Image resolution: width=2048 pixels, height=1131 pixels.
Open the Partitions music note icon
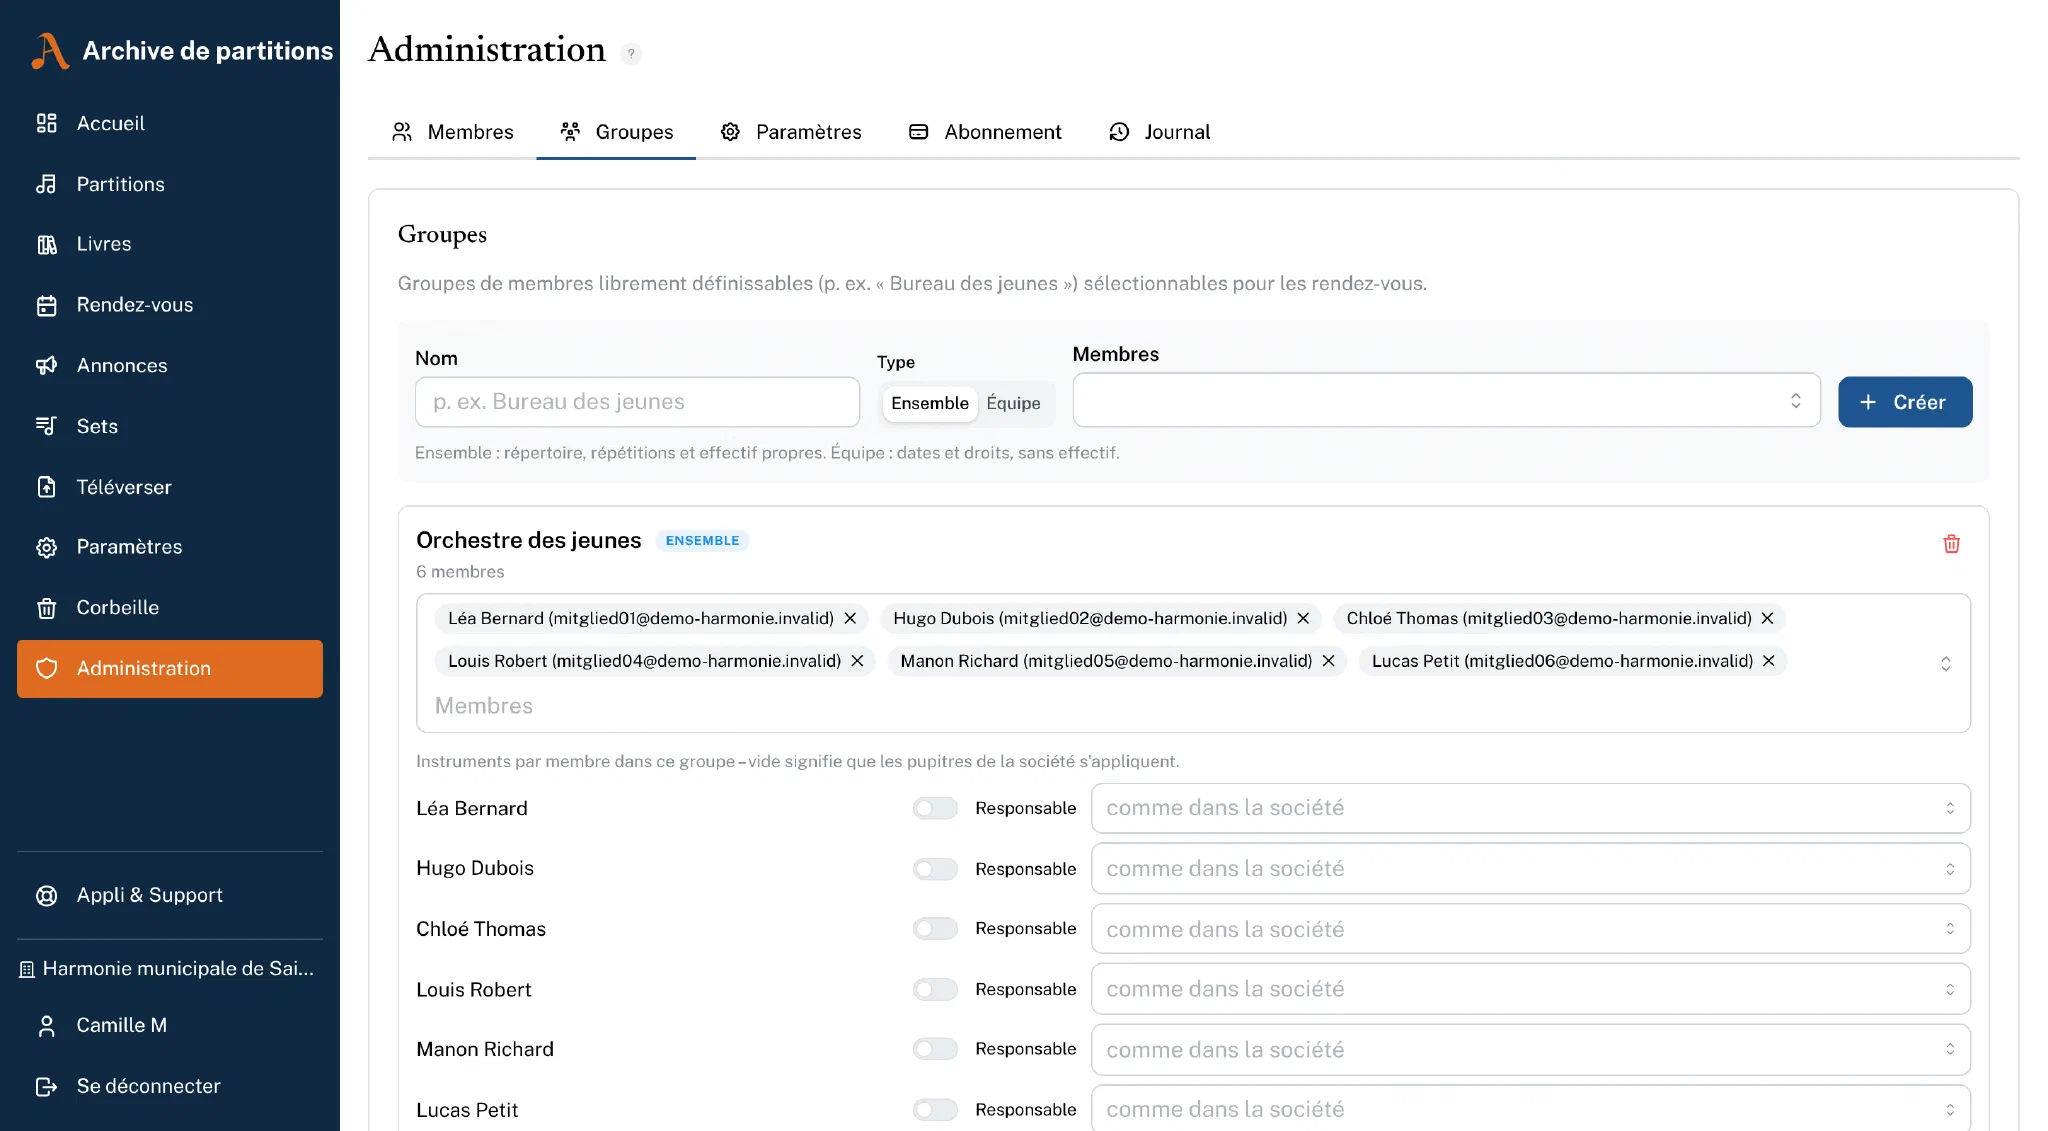point(46,184)
